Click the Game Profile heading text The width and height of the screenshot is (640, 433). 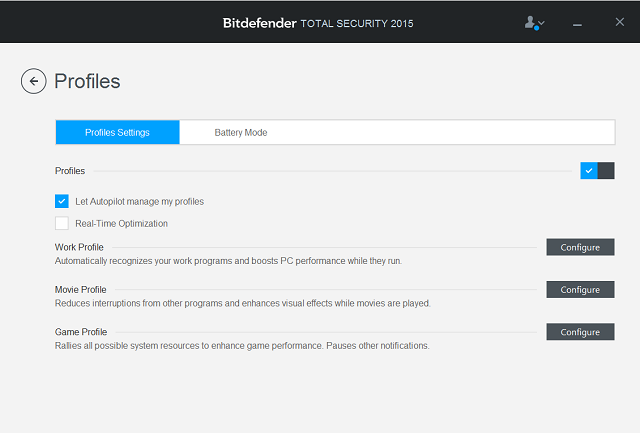coord(81,332)
